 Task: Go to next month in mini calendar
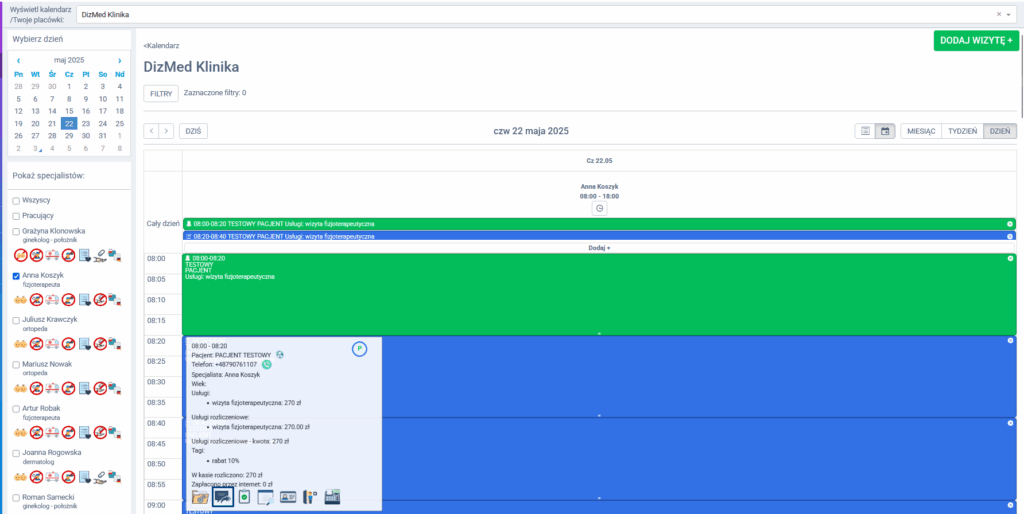coord(120,60)
